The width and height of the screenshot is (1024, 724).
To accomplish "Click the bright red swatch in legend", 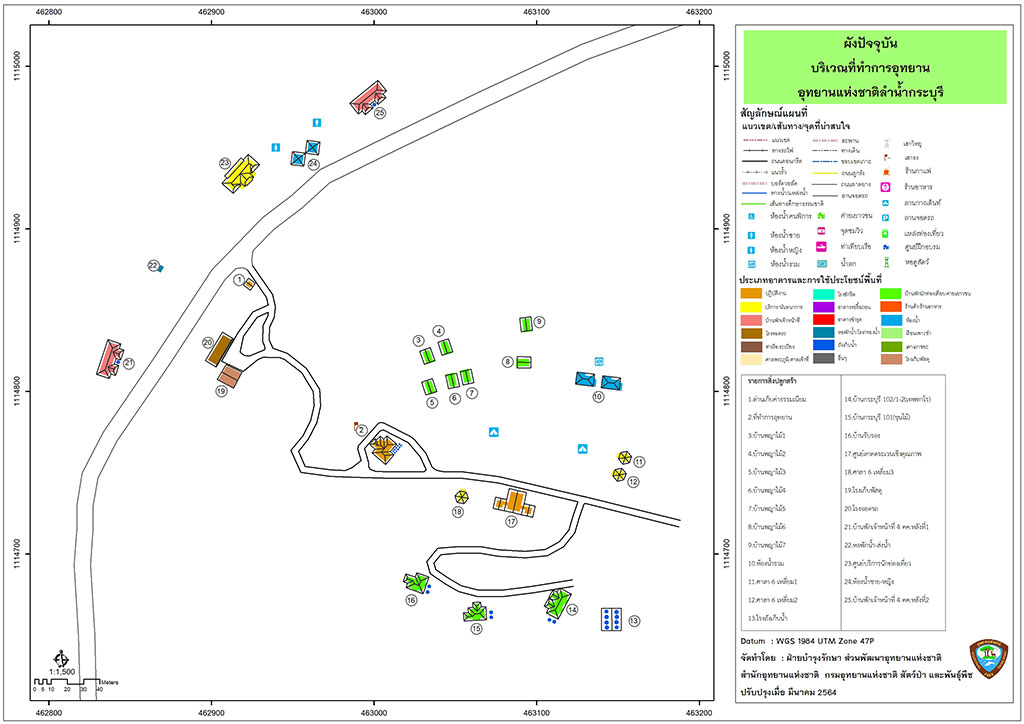I will pyautogui.click(x=824, y=320).
